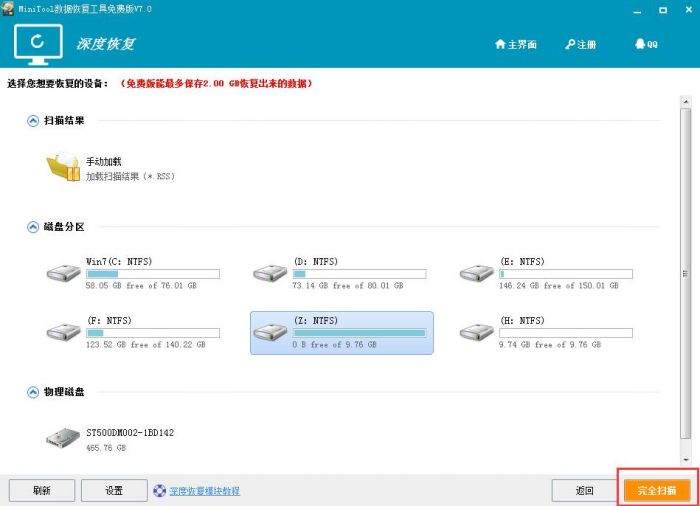Click (E: NTFS) partition label
700x506 pixels.
coord(522,261)
